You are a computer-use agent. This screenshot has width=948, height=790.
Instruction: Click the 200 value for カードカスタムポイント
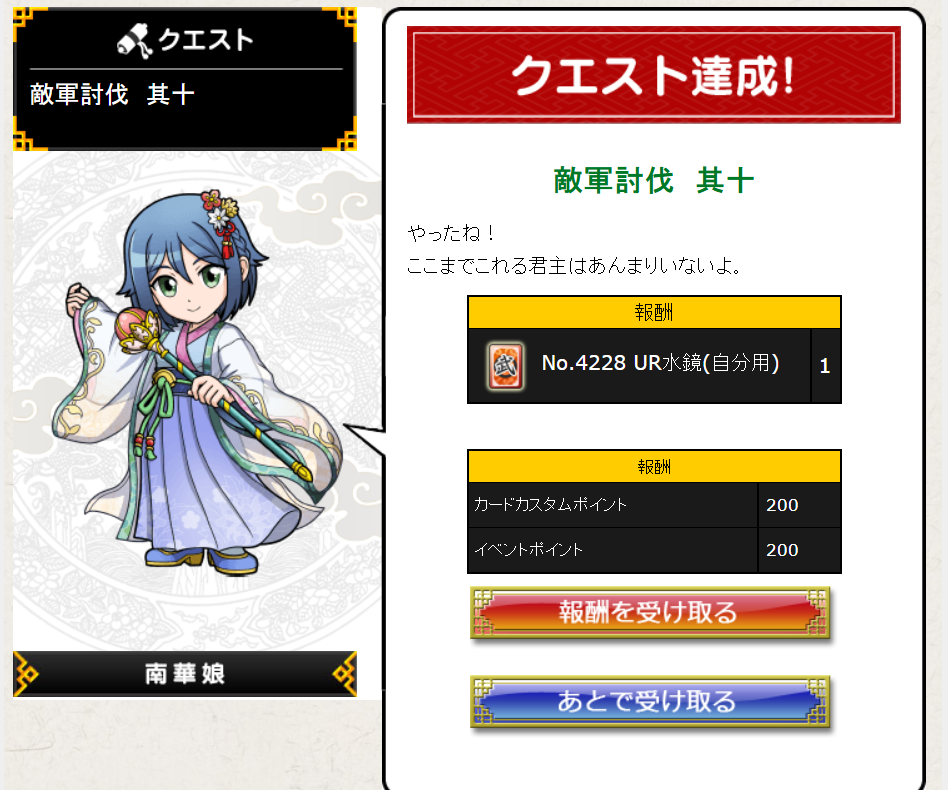pos(782,505)
